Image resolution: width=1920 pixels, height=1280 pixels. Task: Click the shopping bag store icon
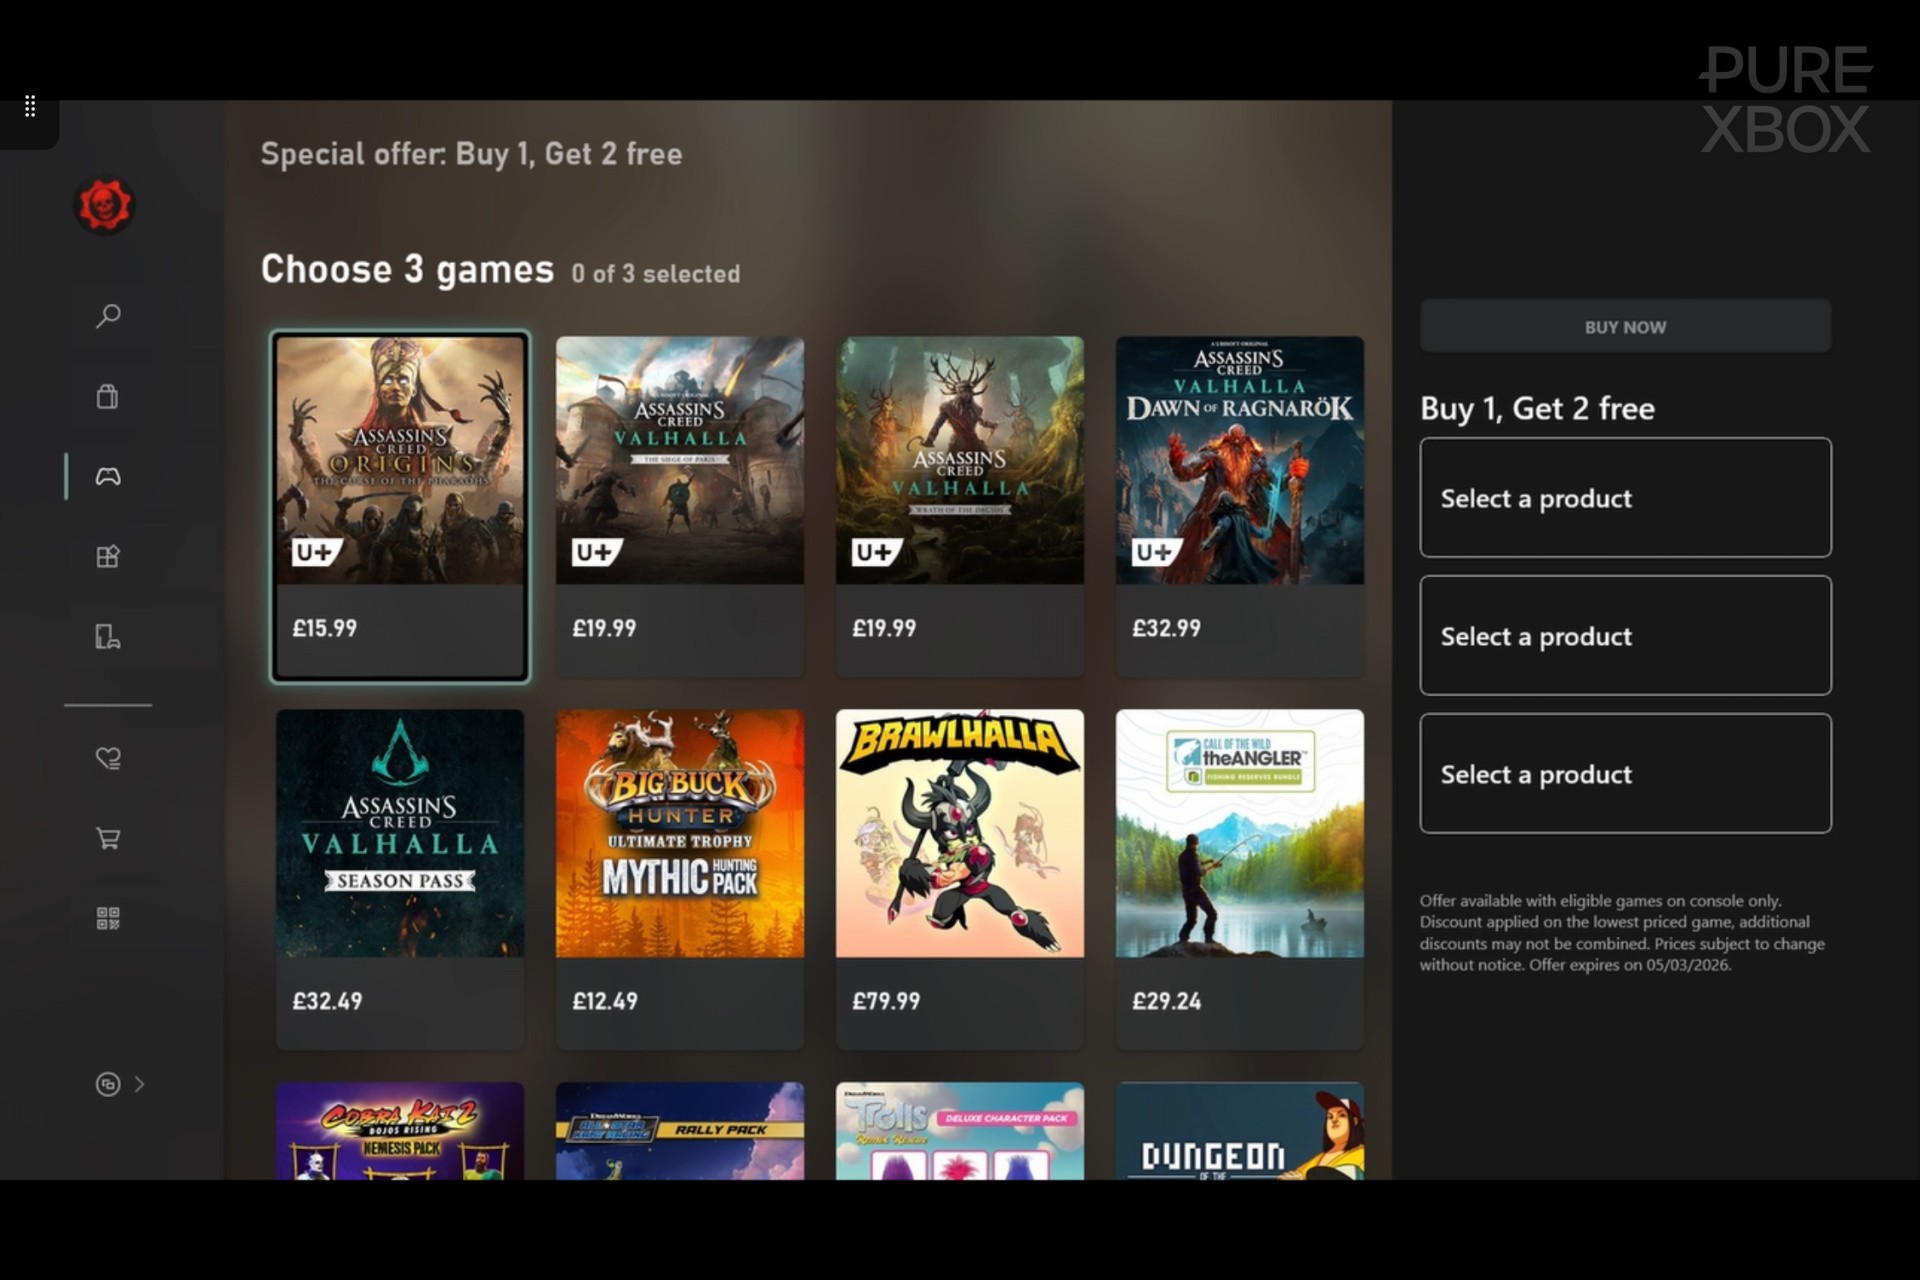(x=107, y=396)
